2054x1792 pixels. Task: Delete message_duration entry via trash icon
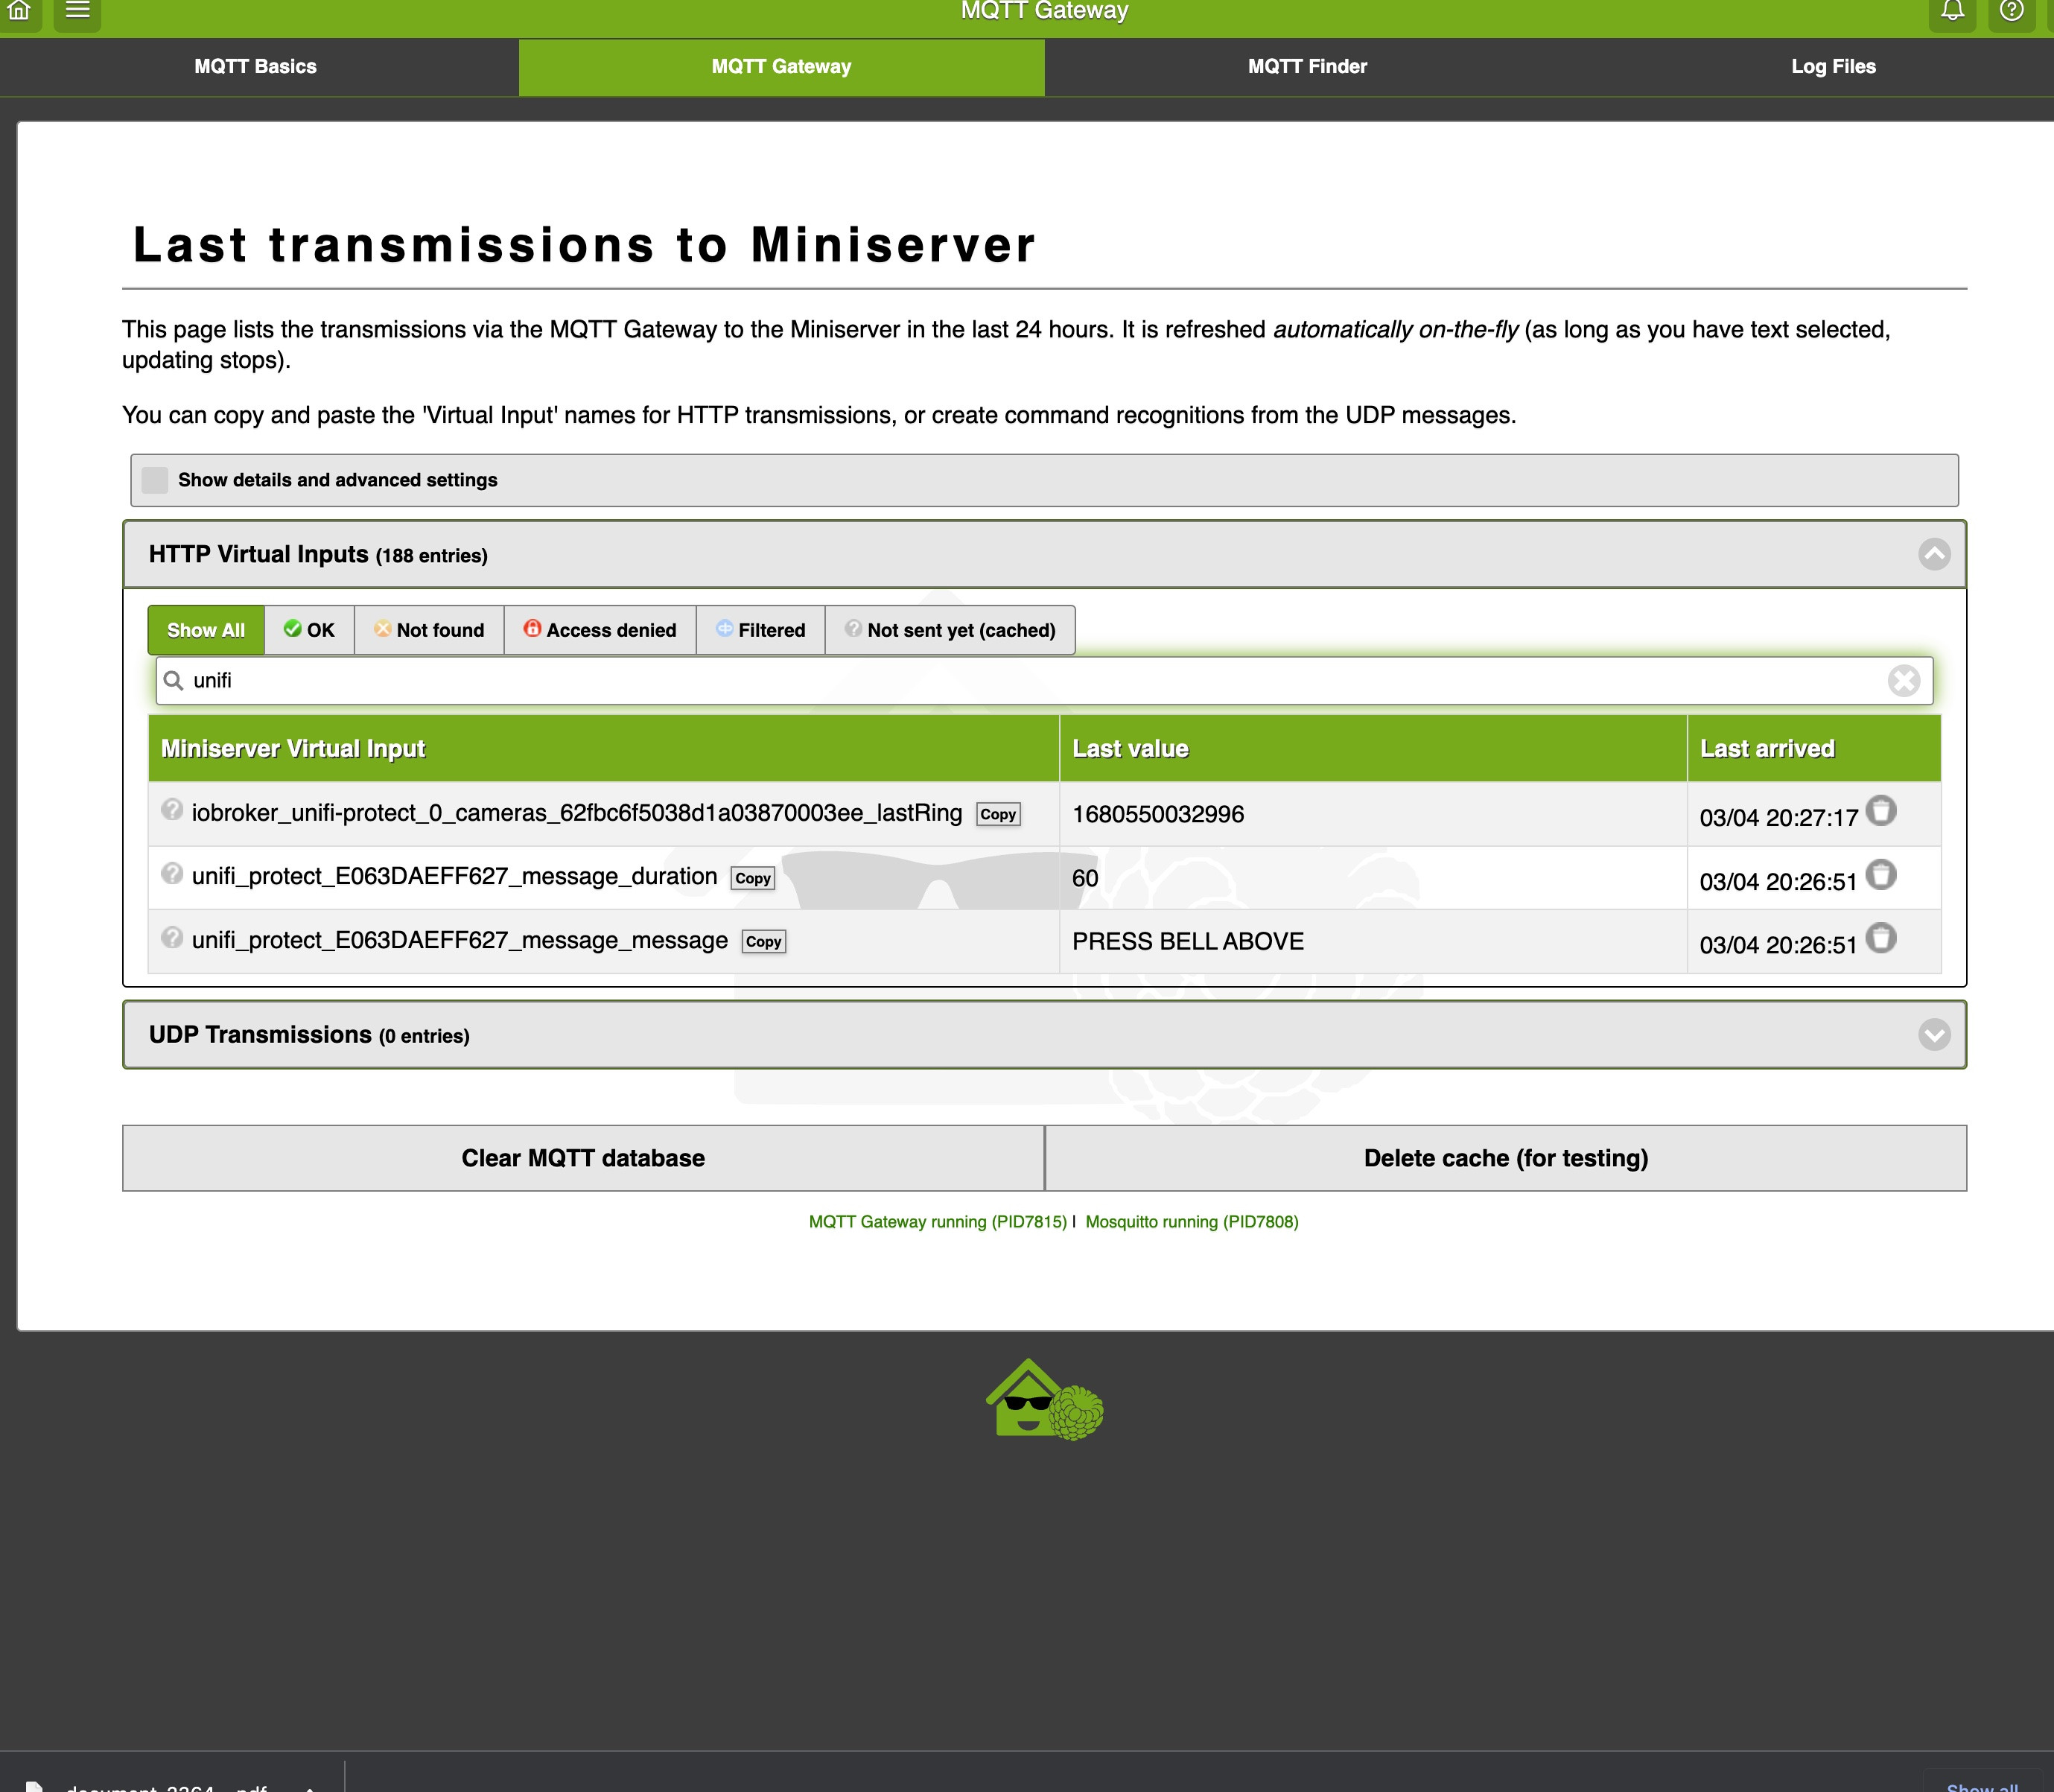[1880, 875]
